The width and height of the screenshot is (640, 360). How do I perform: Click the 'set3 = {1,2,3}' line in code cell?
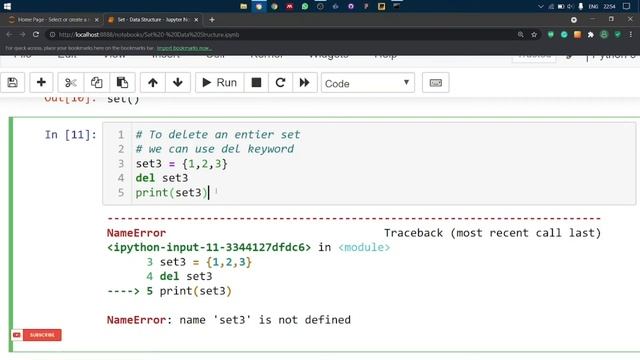pyautogui.click(x=182, y=164)
